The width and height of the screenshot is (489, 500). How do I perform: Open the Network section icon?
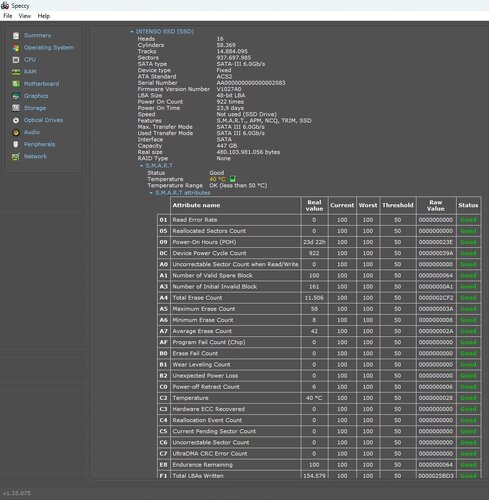pyautogui.click(x=16, y=157)
